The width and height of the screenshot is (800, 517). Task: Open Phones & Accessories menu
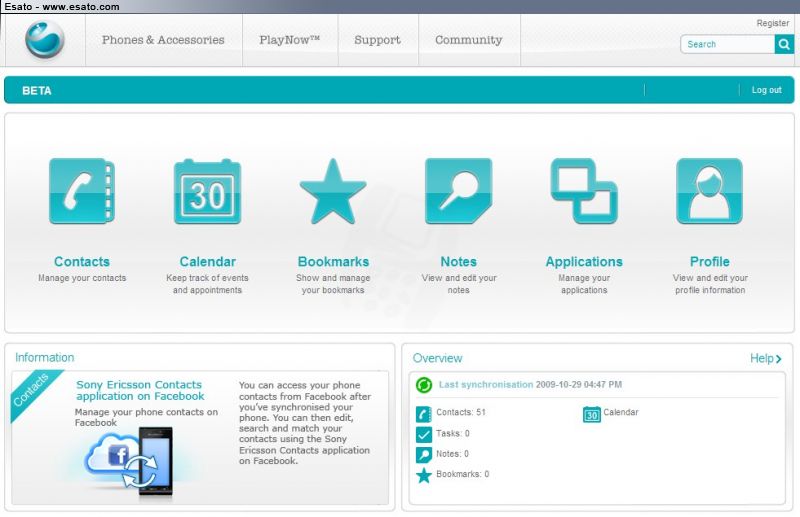[163, 40]
